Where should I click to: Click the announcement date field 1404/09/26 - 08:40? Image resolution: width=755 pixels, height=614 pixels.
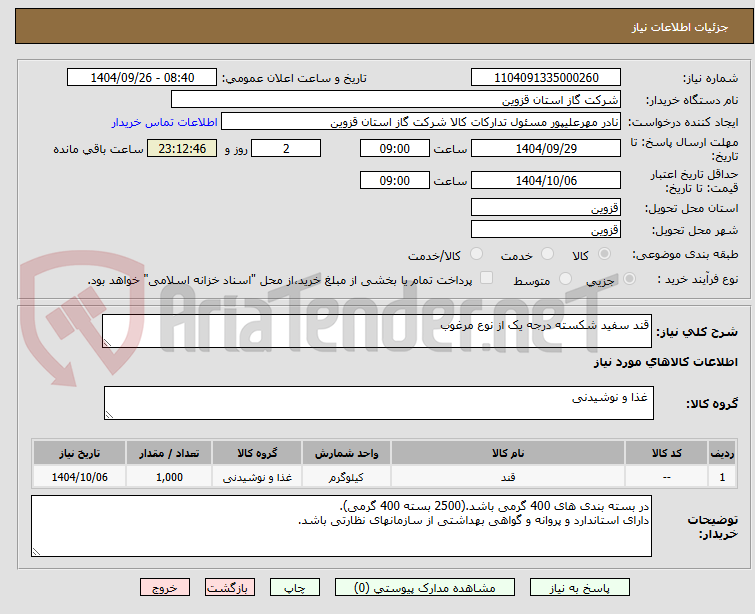click(142, 78)
